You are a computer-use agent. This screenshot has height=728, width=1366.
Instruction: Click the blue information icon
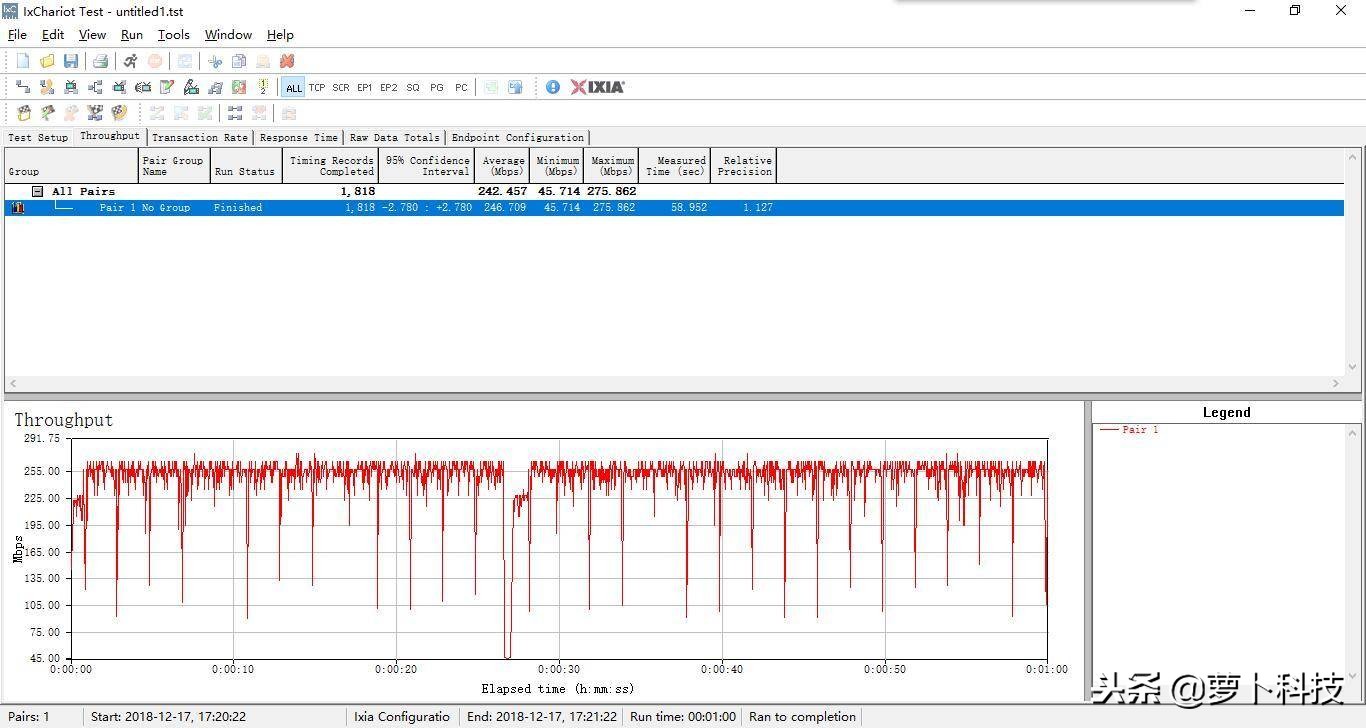553,87
